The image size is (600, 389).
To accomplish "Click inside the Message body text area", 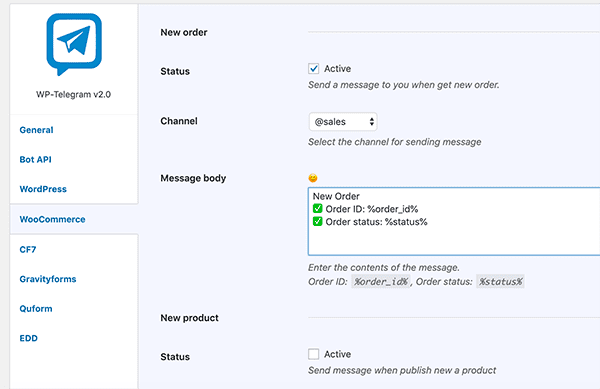I will point(454,221).
